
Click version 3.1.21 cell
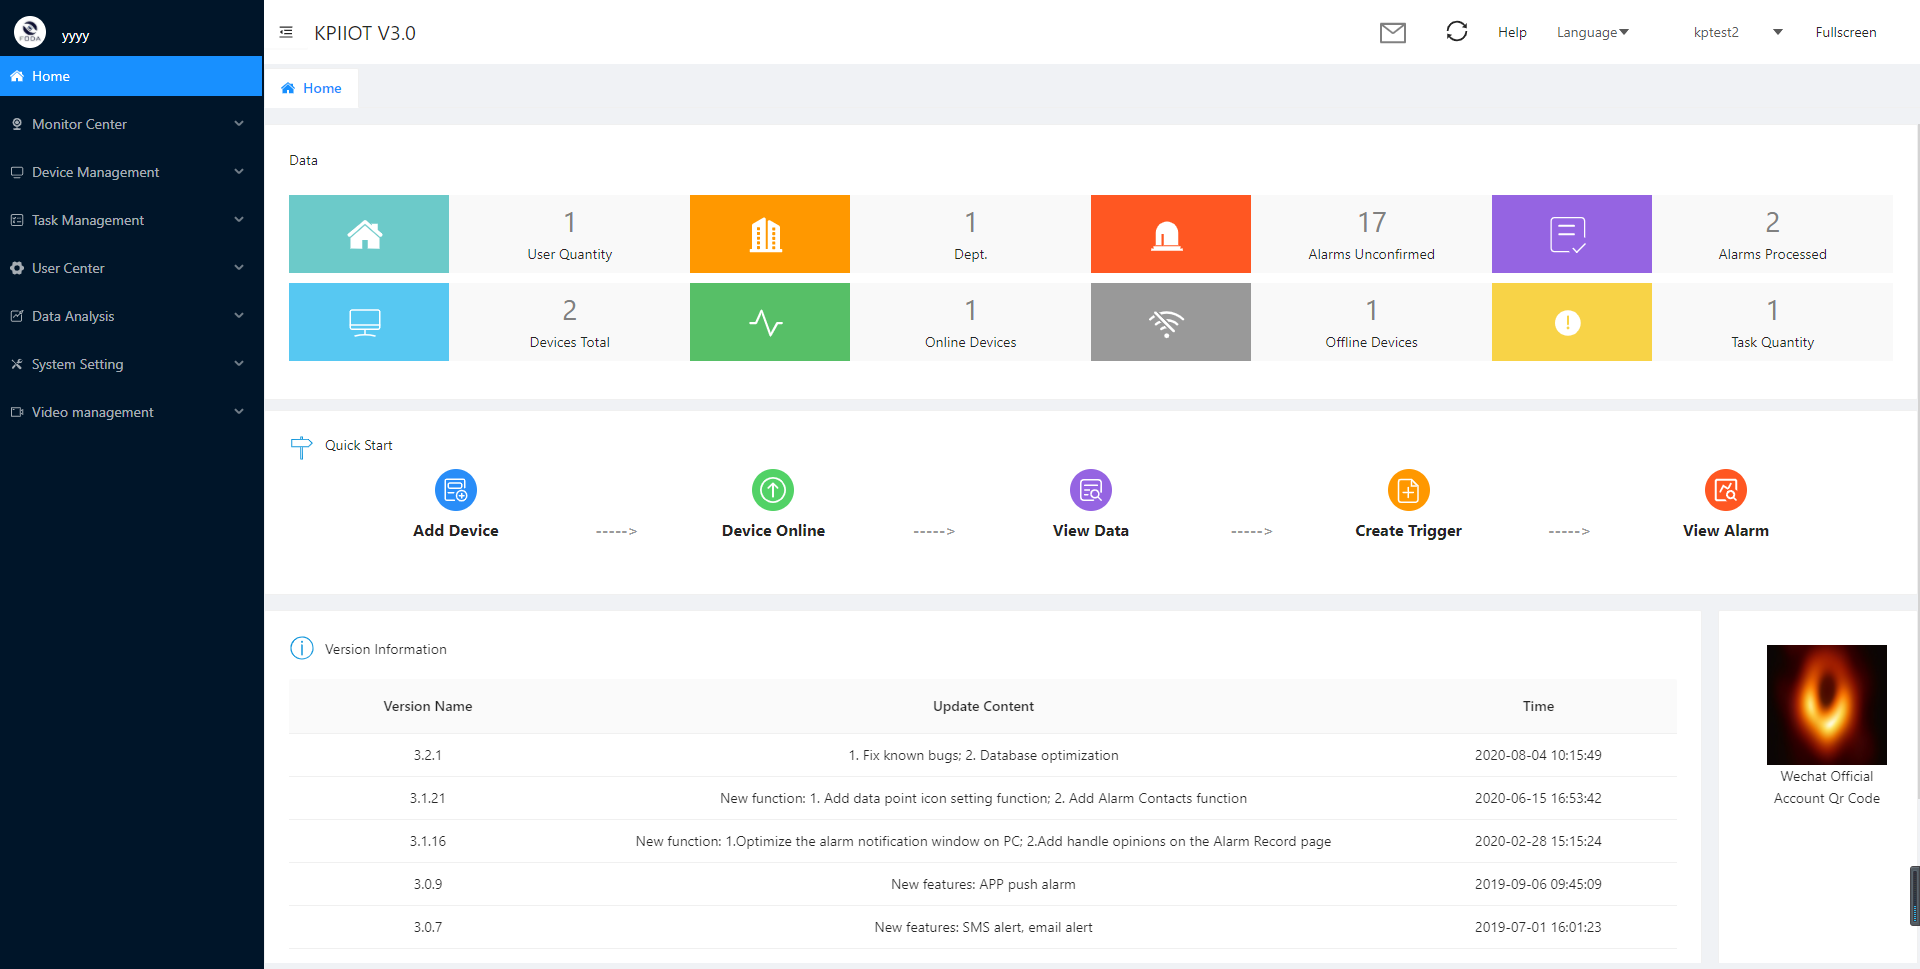pos(428,798)
